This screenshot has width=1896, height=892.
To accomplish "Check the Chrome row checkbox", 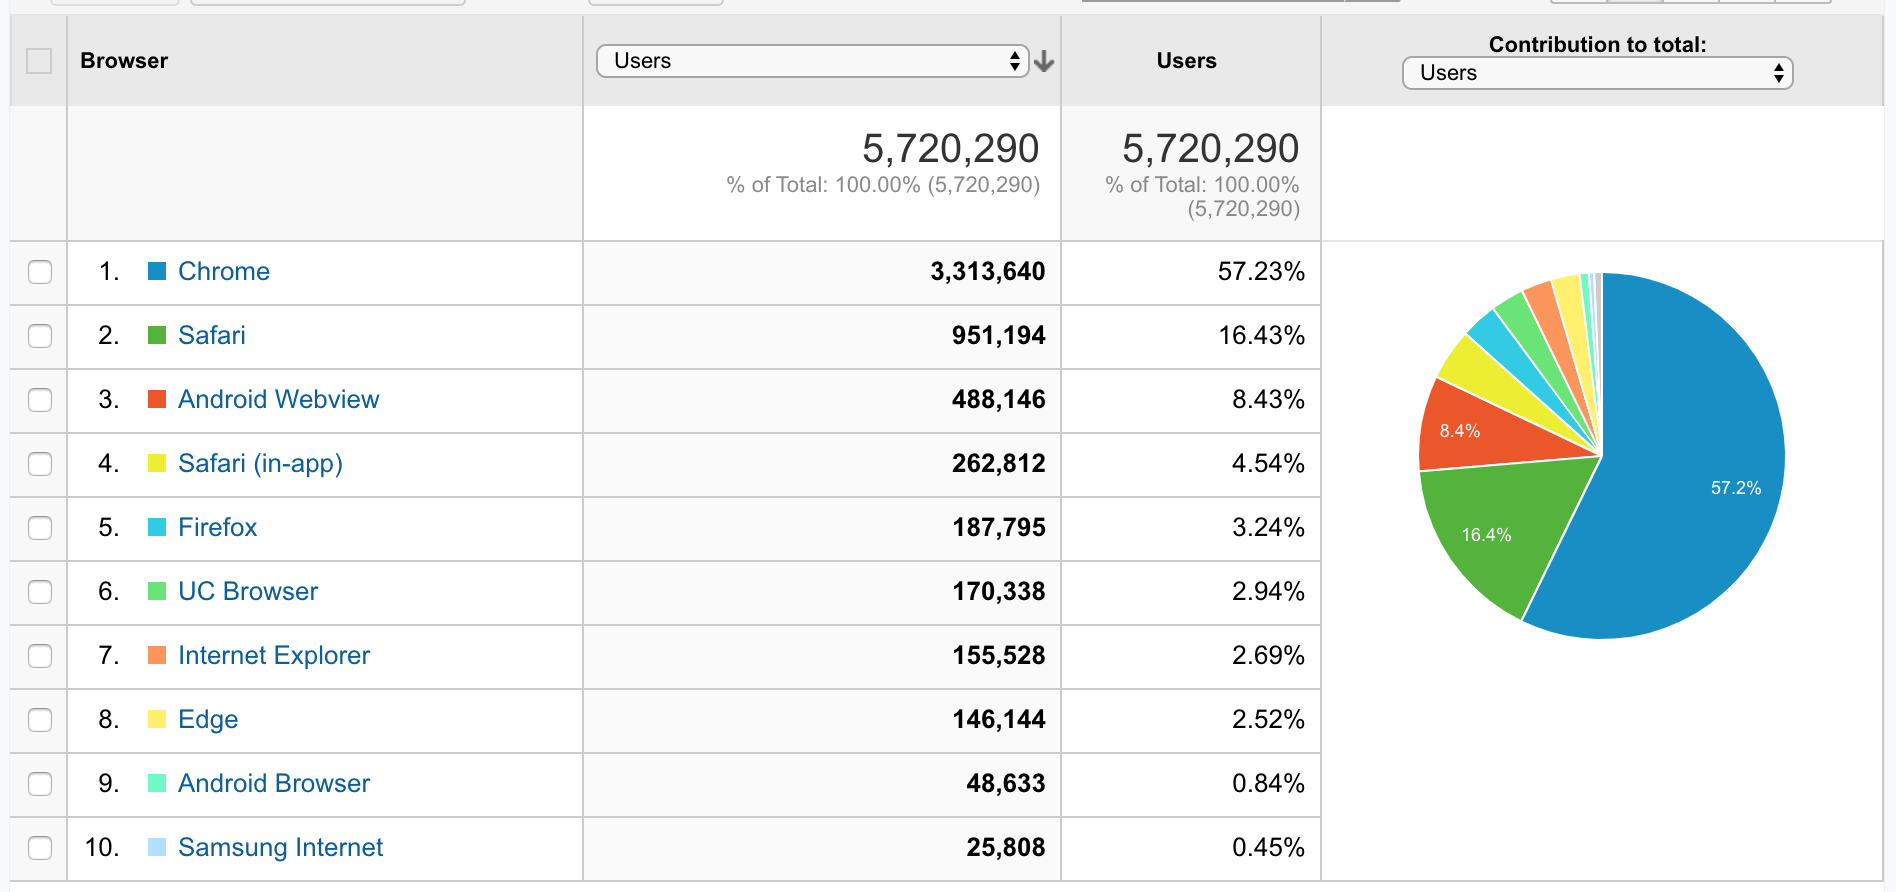I will [x=40, y=272].
